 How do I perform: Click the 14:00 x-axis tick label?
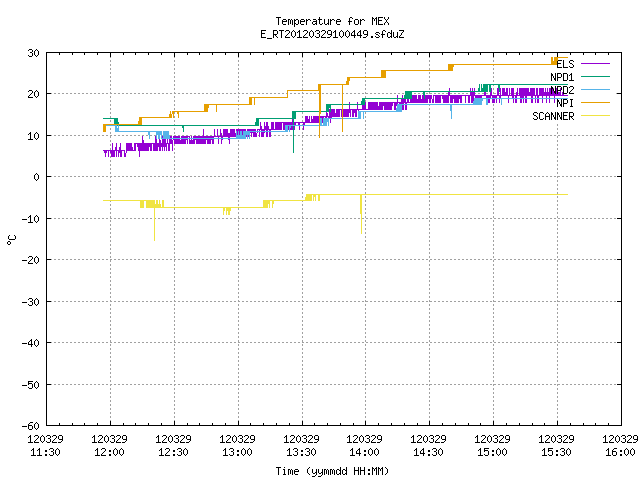coord(364,453)
